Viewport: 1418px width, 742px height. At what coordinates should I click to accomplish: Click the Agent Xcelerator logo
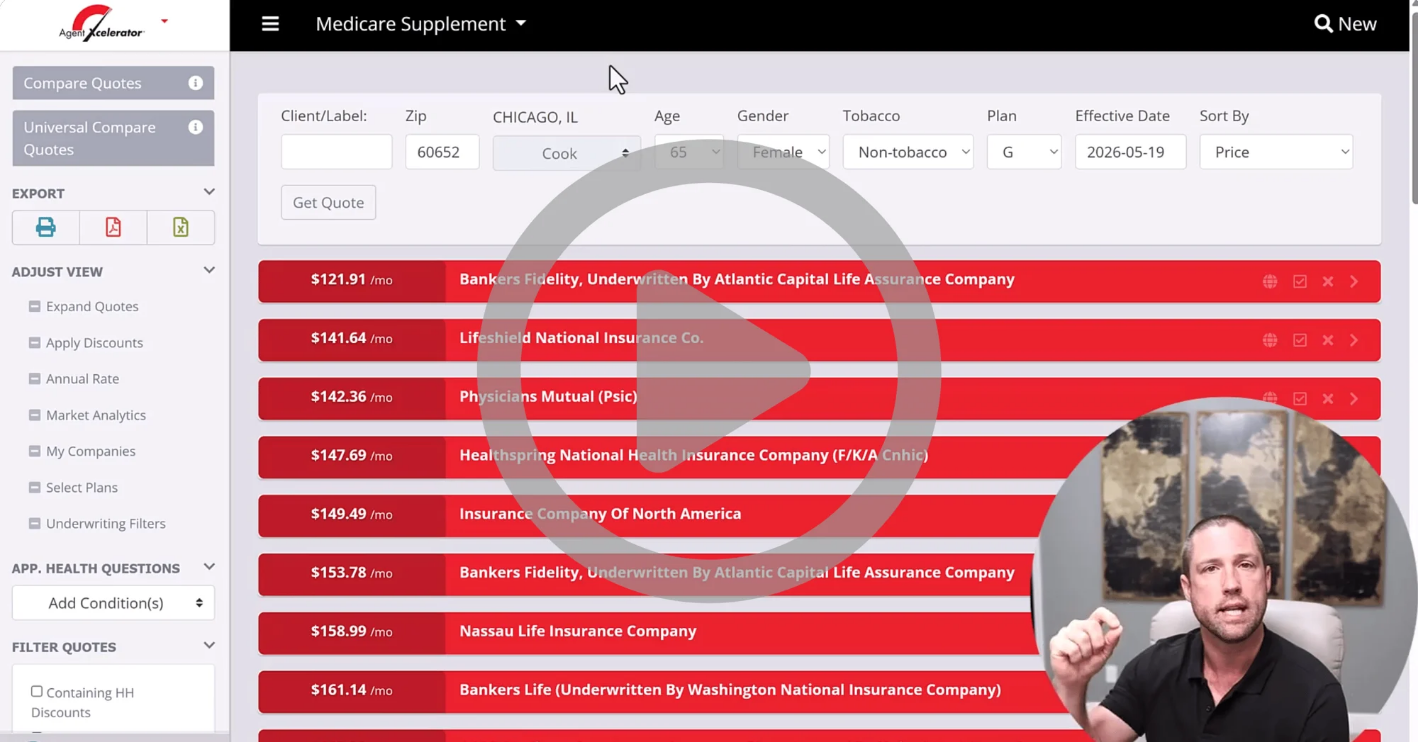coord(102,23)
